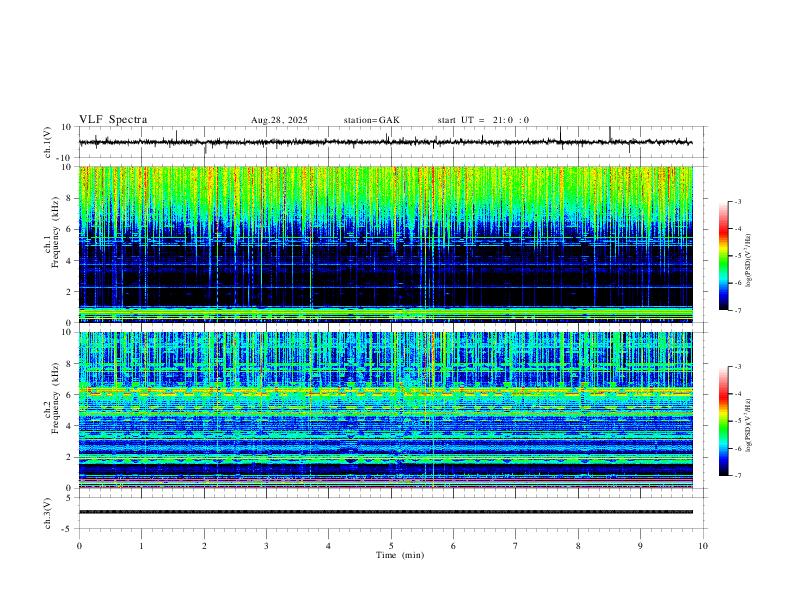Click the time axis tick label "9"
792x612 pixels.
(x=640, y=546)
